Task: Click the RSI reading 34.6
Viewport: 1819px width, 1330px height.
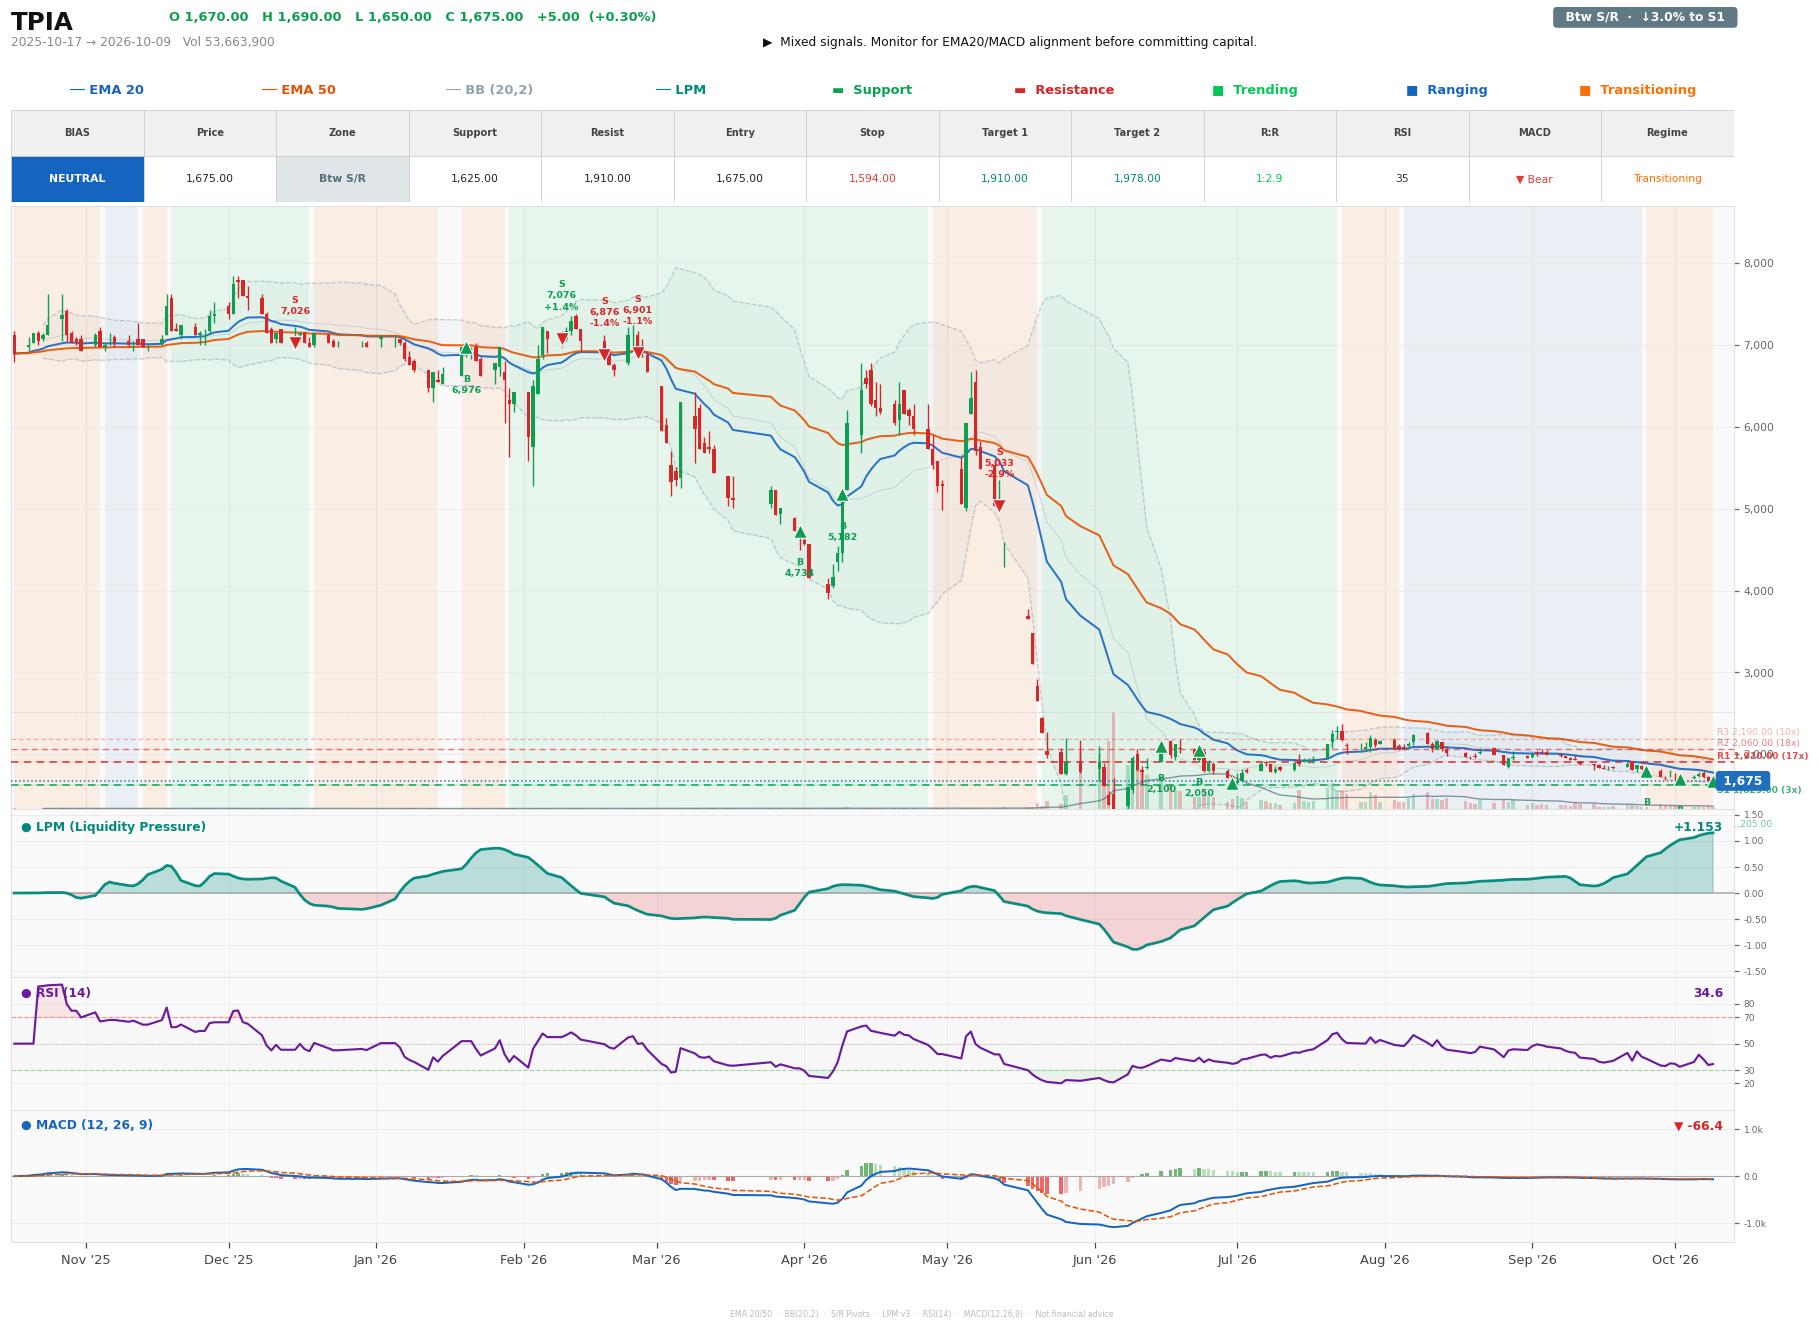Action: 1708,993
